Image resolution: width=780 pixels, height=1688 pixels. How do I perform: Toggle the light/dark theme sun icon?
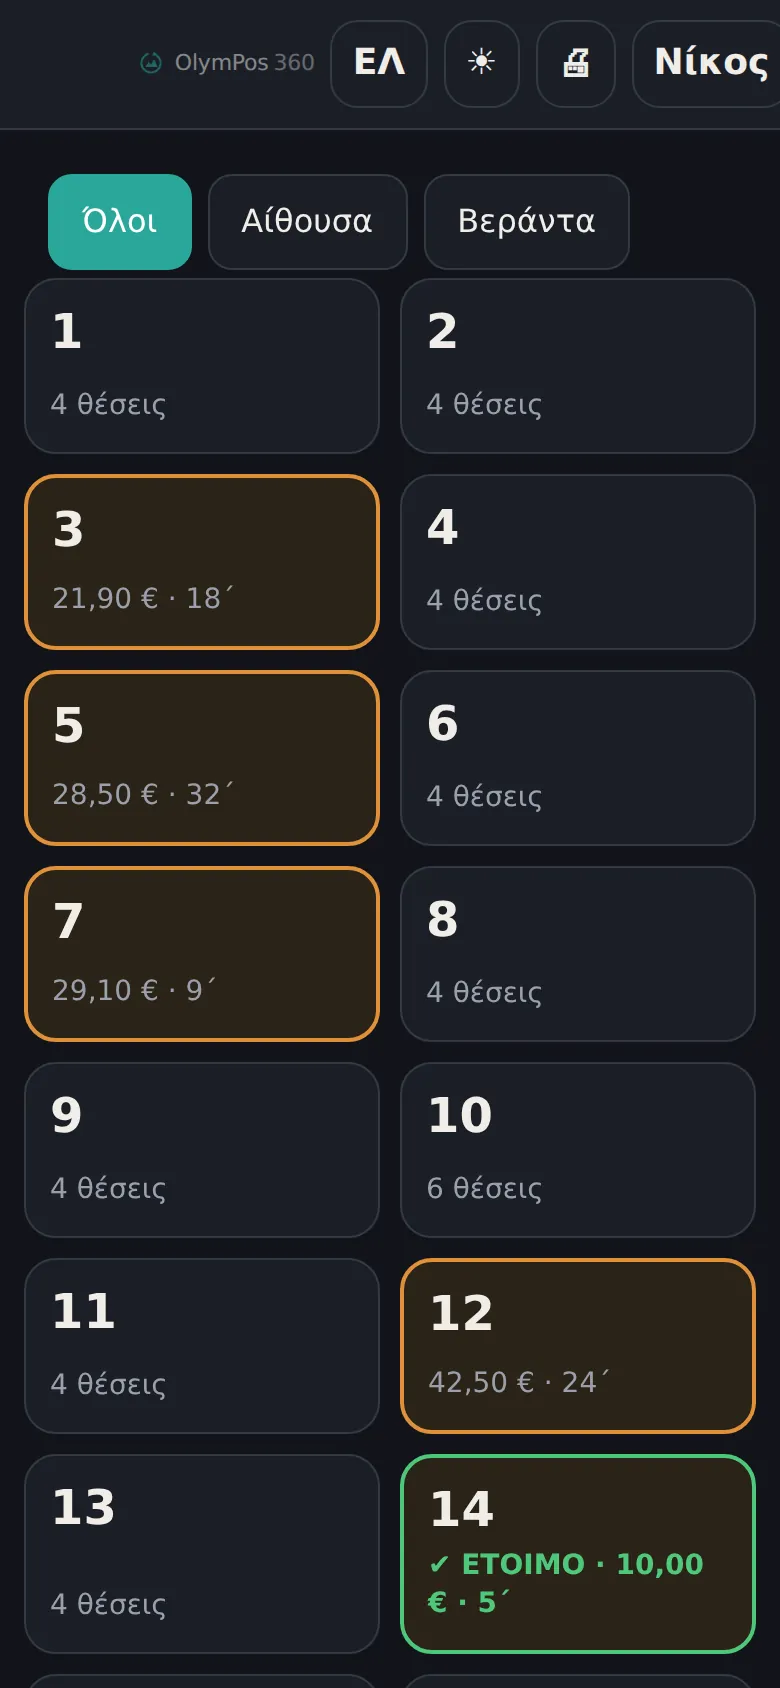(x=482, y=63)
